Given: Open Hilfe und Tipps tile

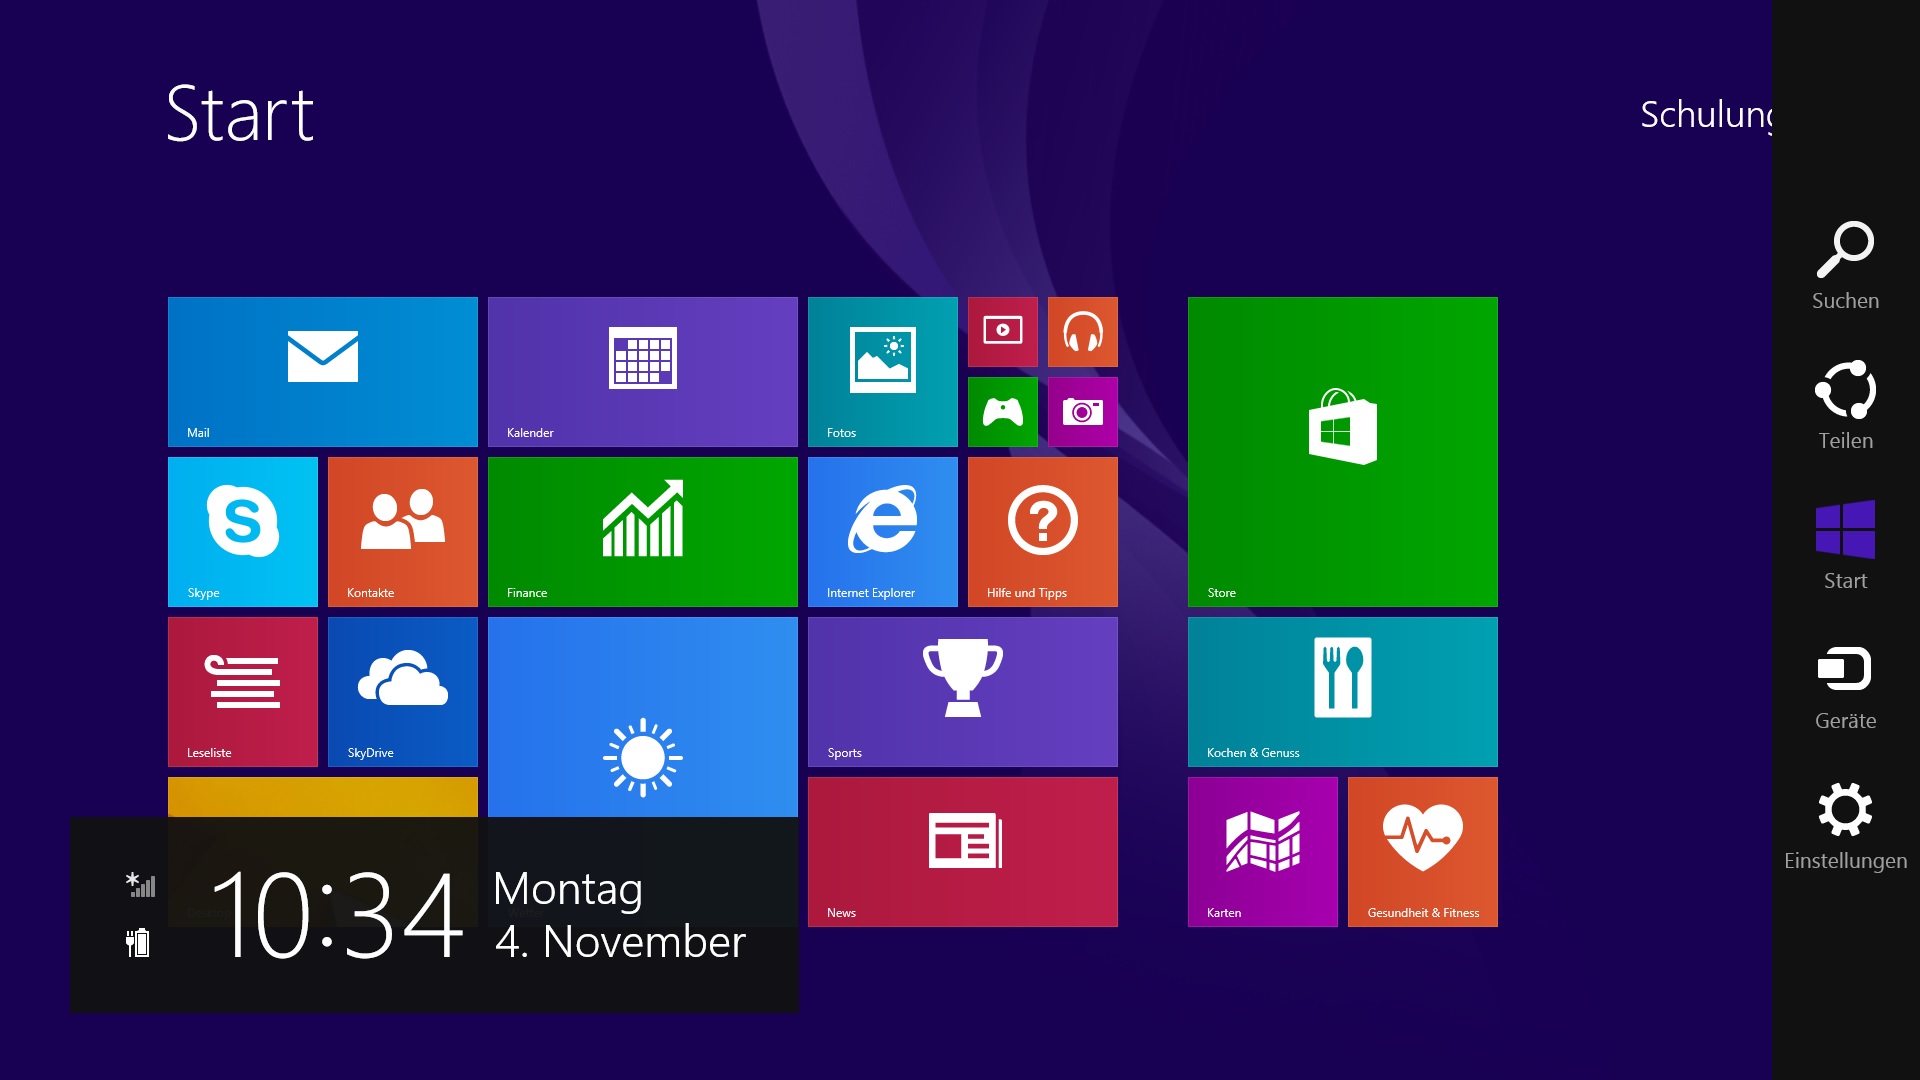Looking at the screenshot, I should click(1043, 532).
